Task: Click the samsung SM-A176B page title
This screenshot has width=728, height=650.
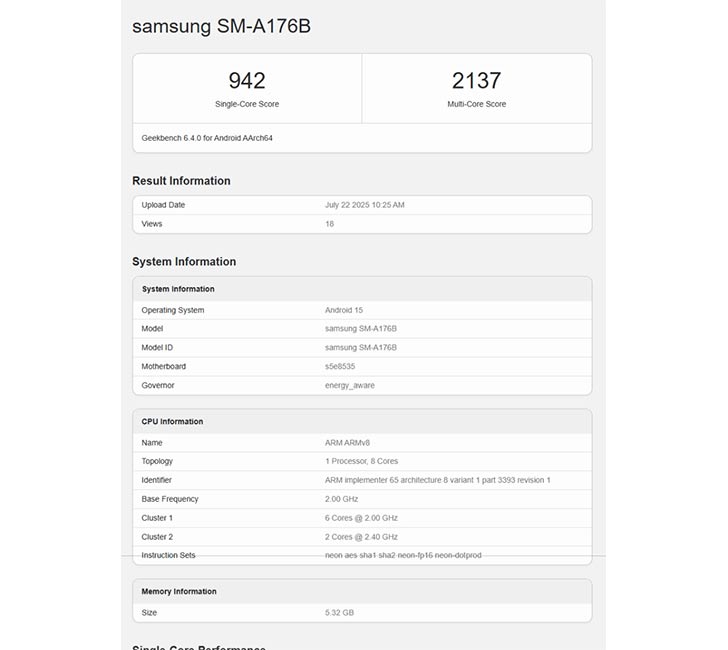Action: tap(221, 26)
